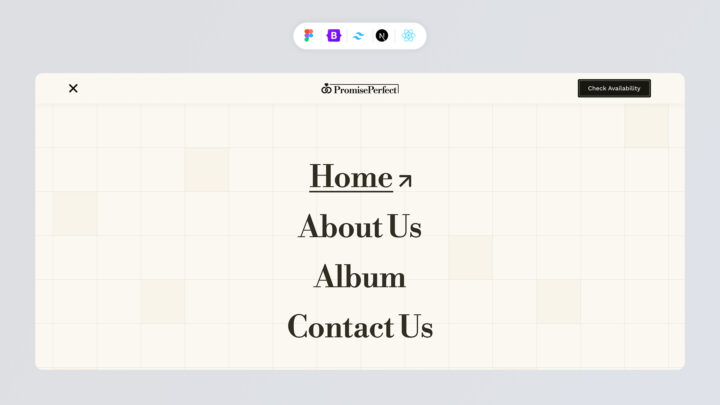Click the leftmost shaded grid tile
Image resolution: width=720 pixels, height=405 pixels.
(x=75, y=213)
